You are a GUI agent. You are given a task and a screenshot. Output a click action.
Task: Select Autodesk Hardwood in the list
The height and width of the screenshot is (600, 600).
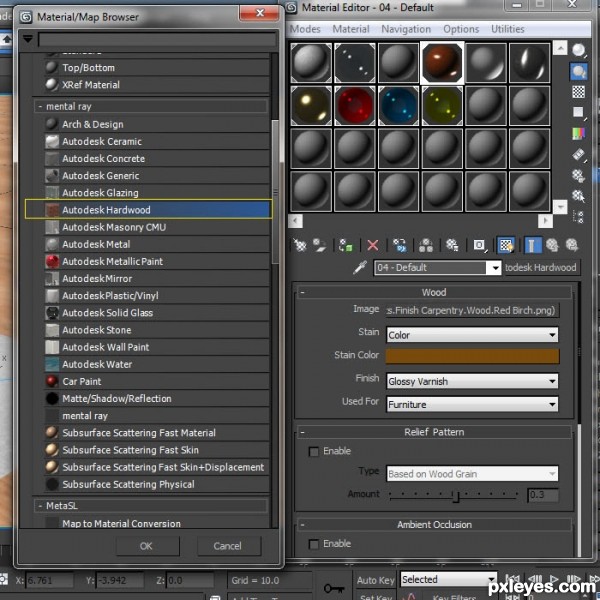pos(149,210)
